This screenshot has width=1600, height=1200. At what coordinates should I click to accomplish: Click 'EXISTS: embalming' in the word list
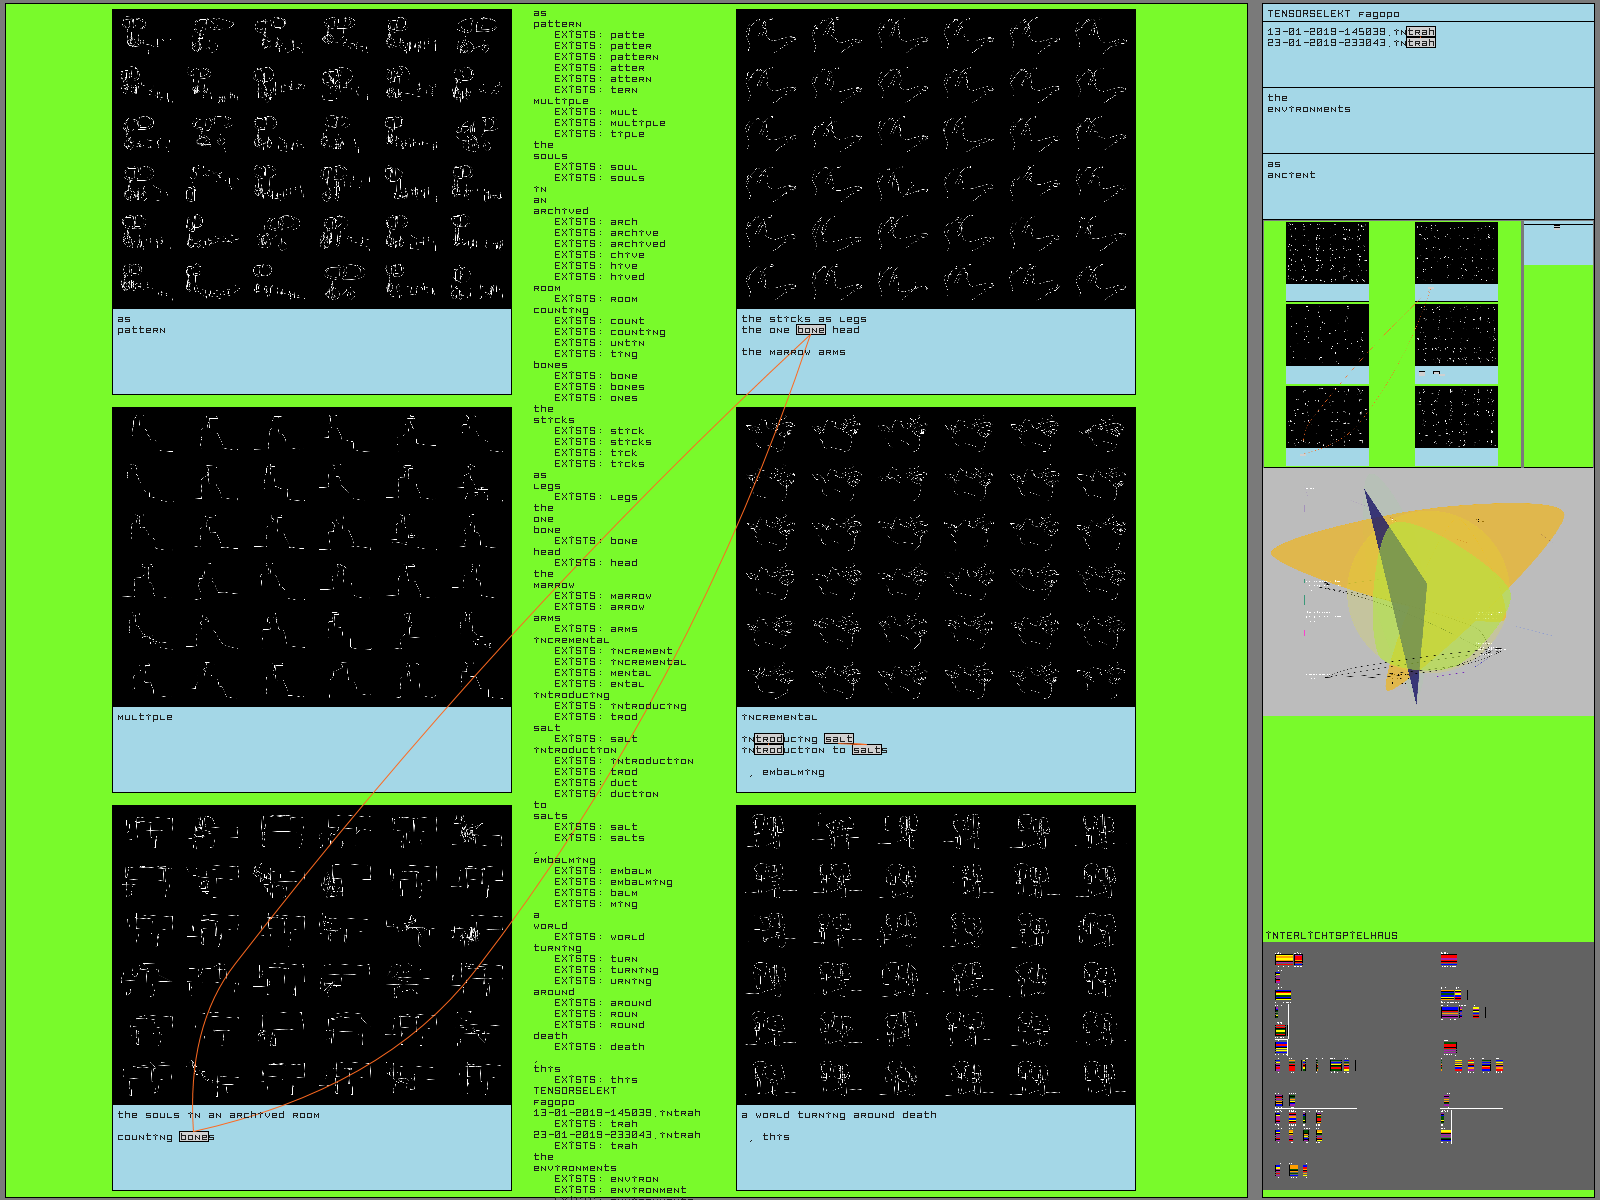click(613, 882)
